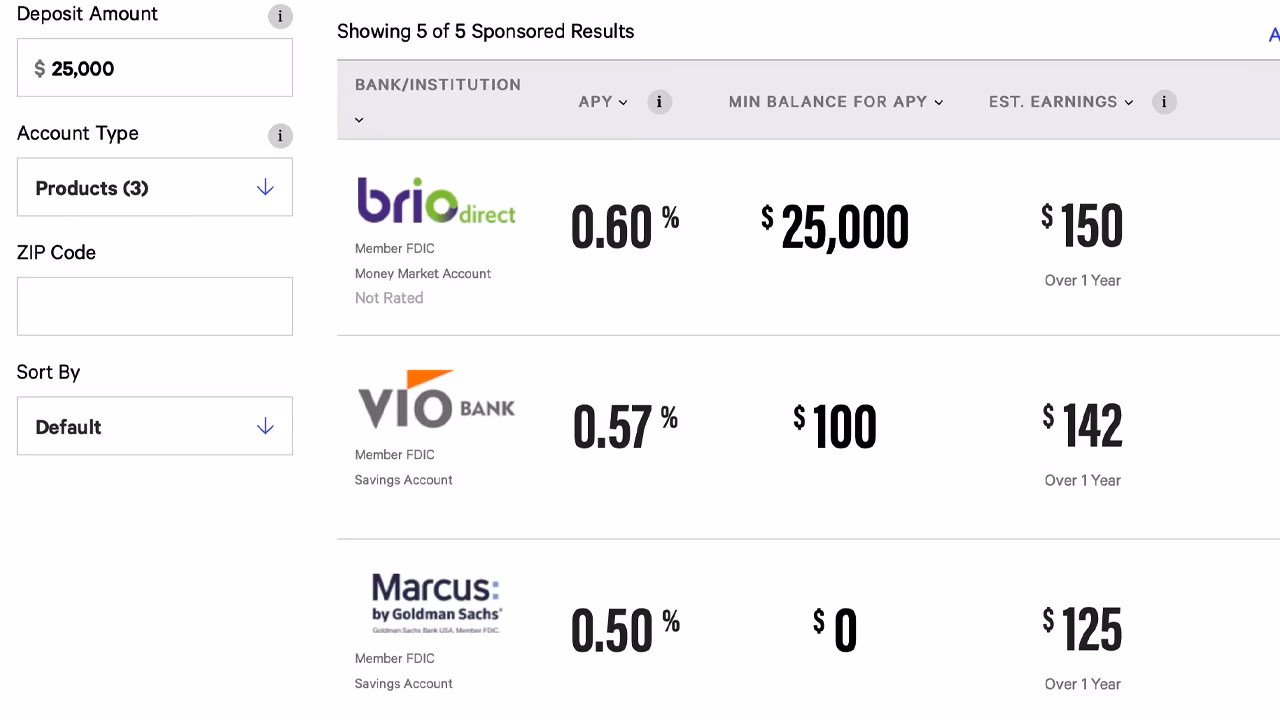Screen dimensions: 1280x720
Task: Click the Account Type info icon
Action: (x=280, y=136)
